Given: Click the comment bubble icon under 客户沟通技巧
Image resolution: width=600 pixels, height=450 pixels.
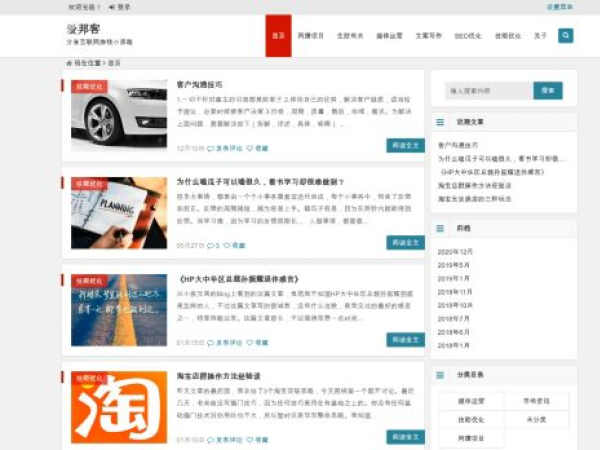Looking at the screenshot, I should point(210,148).
